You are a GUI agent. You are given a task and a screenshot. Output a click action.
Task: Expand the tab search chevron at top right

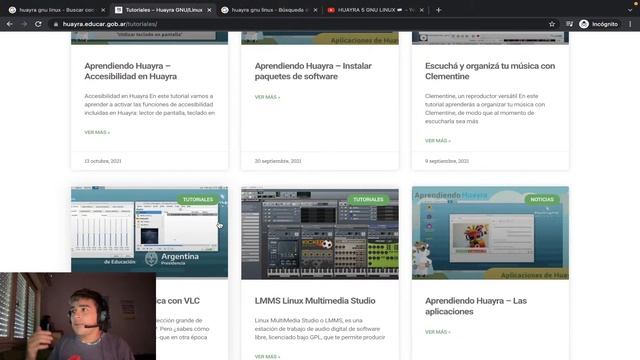[x=630, y=10]
